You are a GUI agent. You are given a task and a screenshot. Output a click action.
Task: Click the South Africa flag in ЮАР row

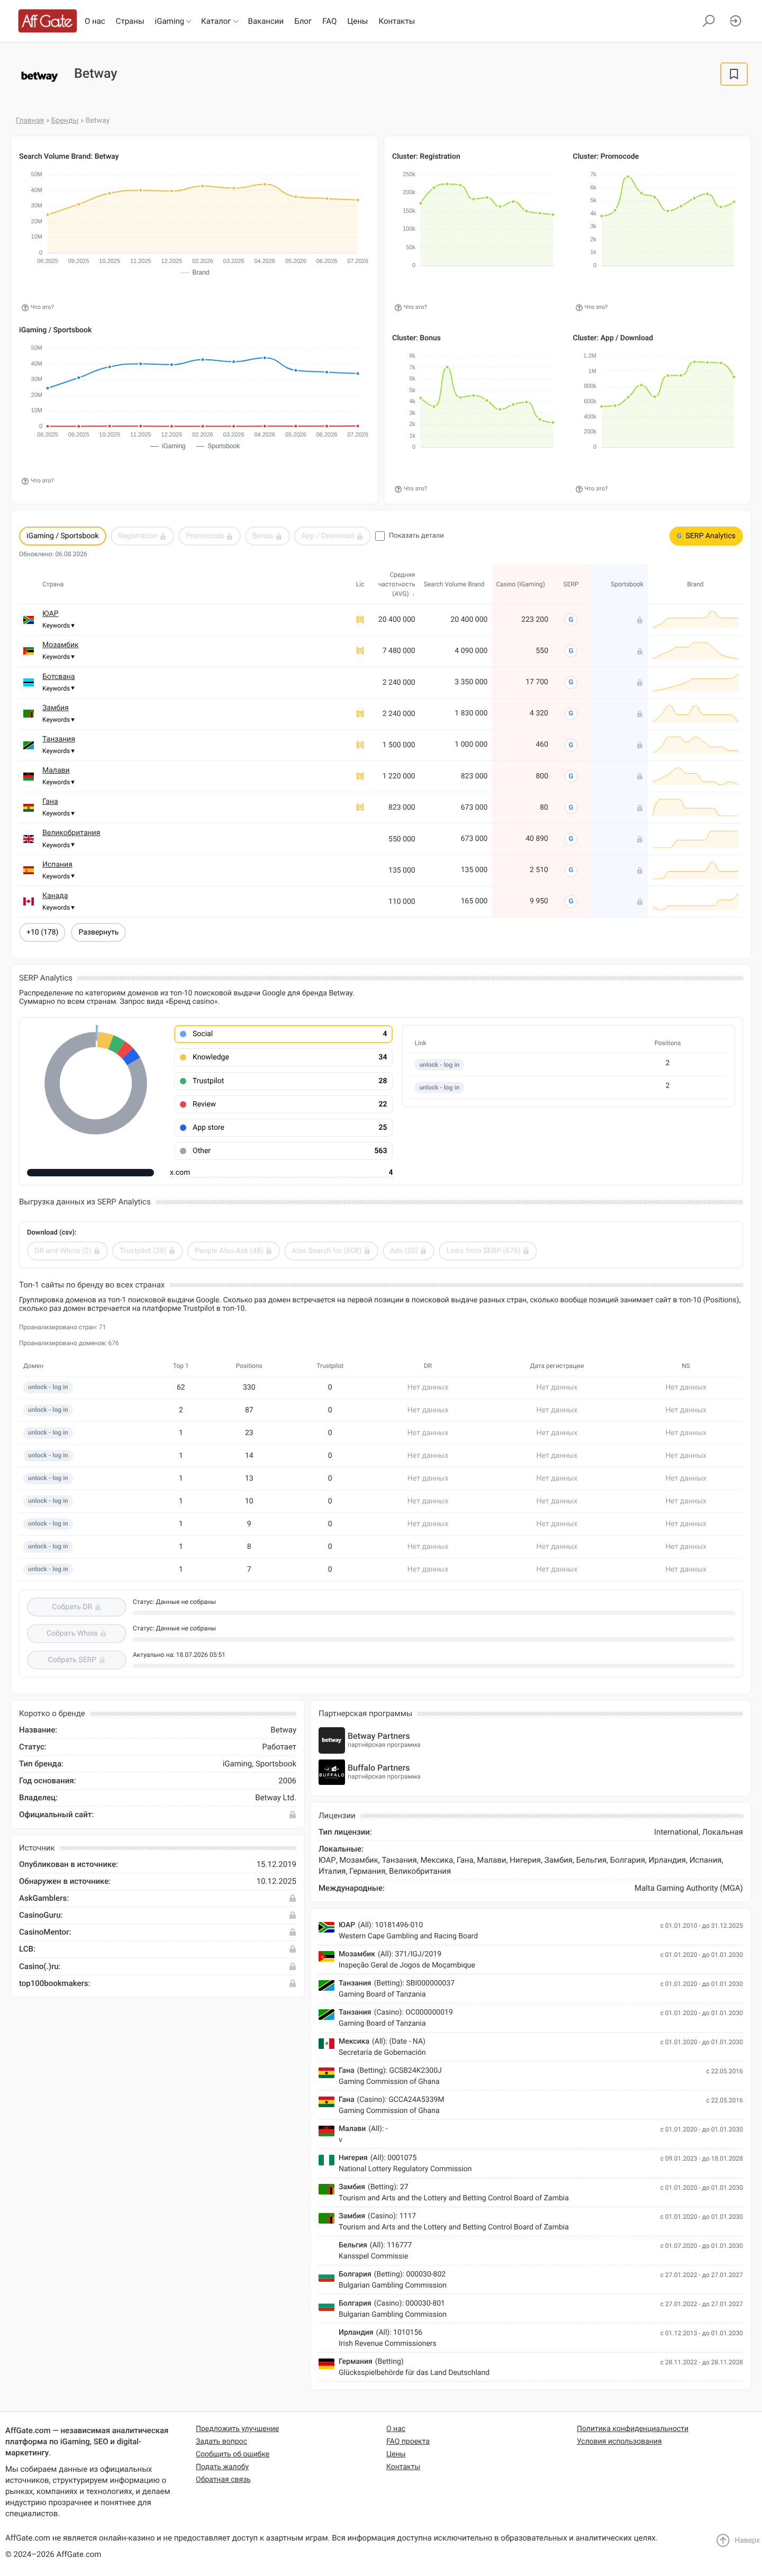pos(28,620)
